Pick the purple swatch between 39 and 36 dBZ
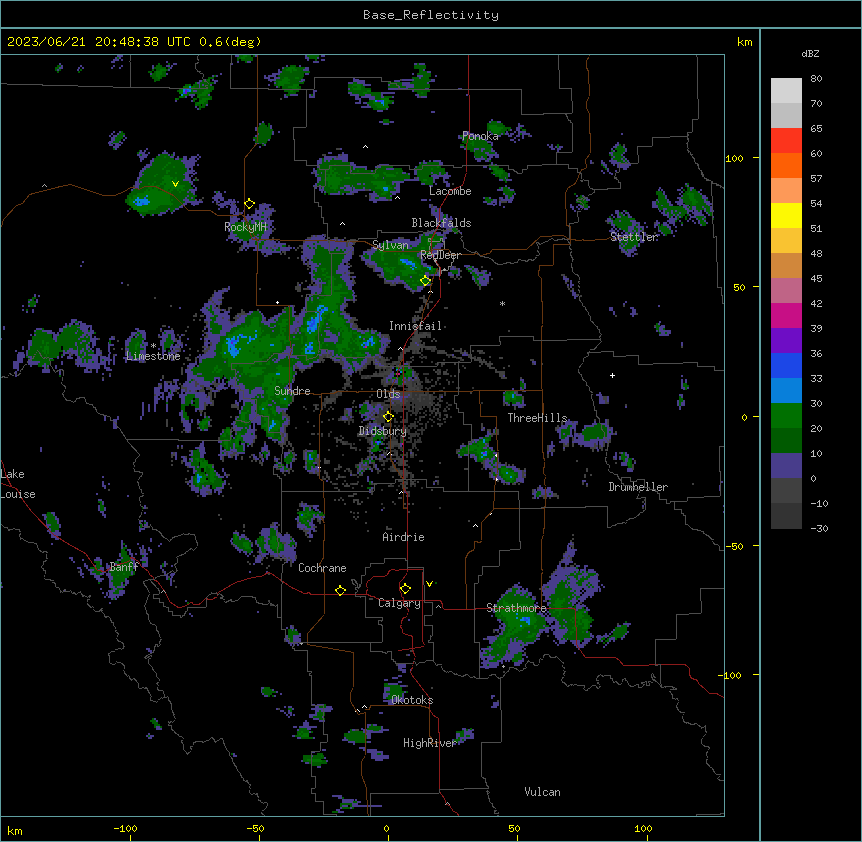 click(x=786, y=340)
